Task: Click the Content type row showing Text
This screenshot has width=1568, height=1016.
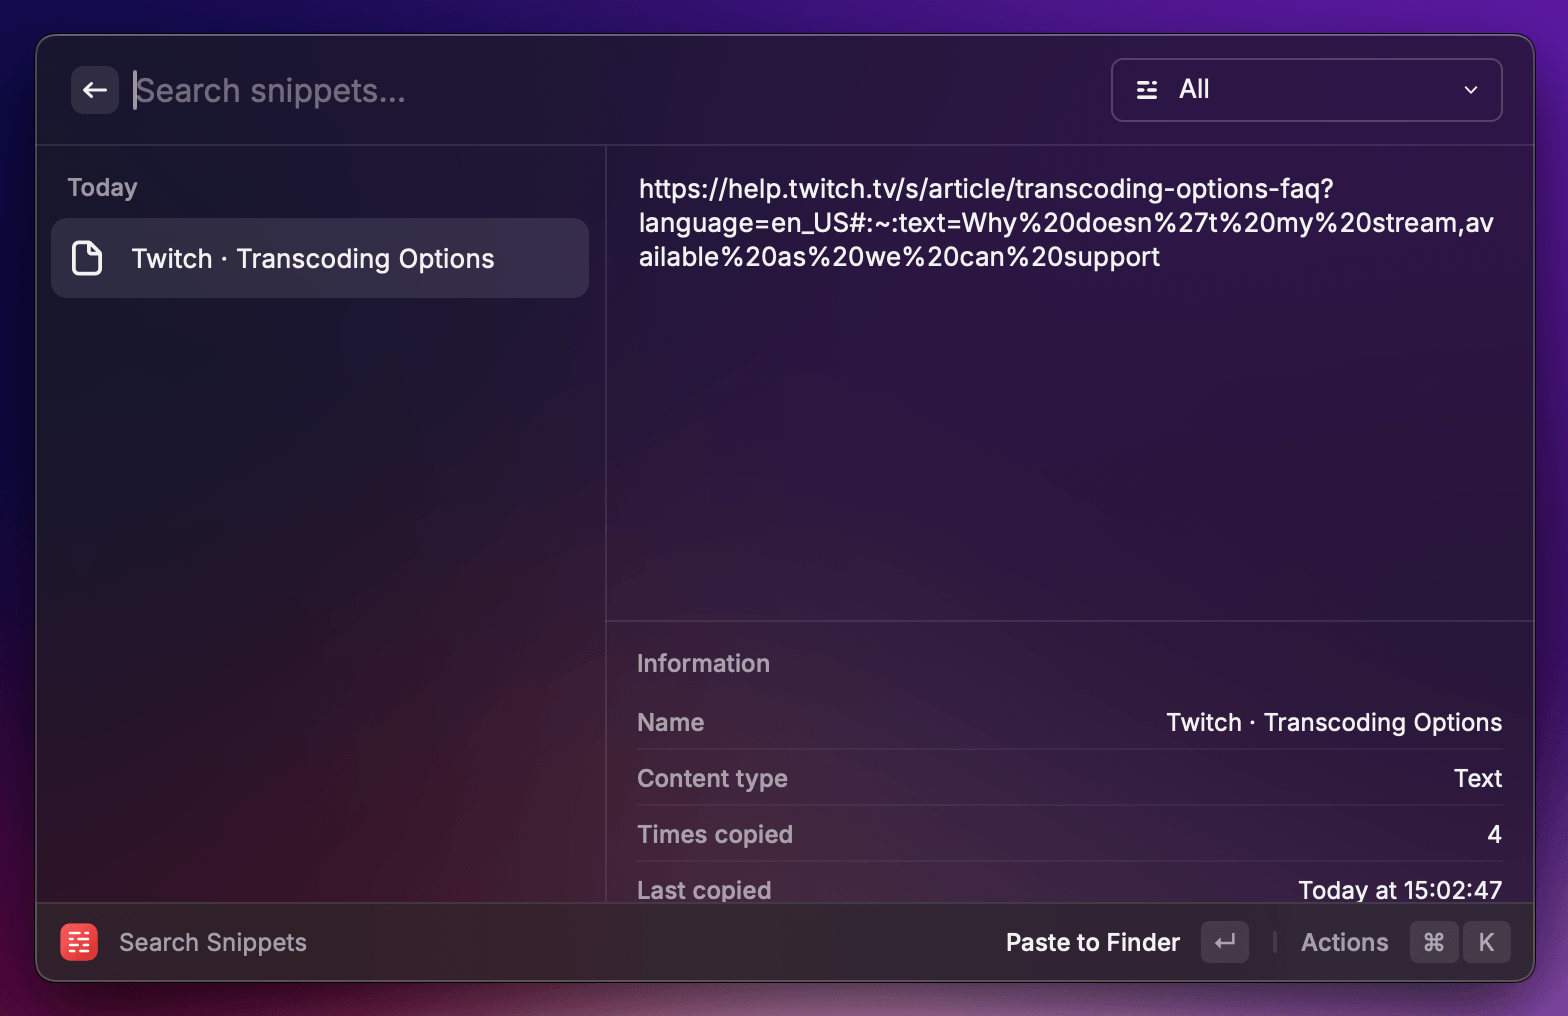Action: pos(1068,778)
